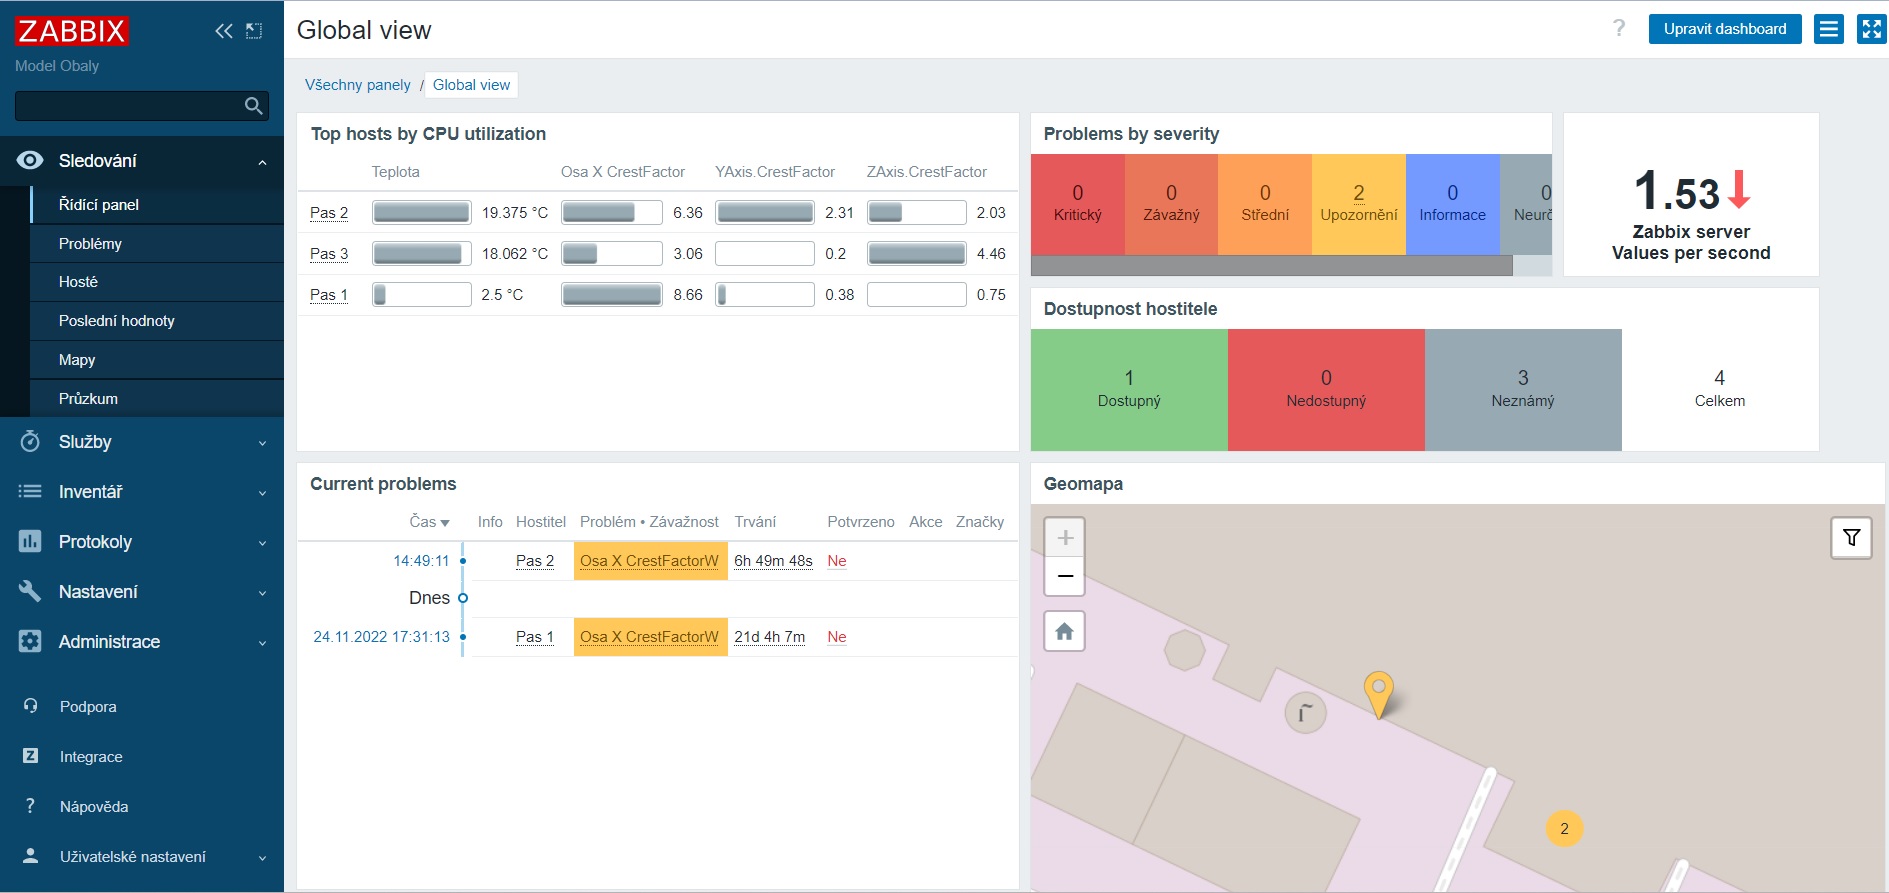Expand the Služby menu section

click(262, 443)
